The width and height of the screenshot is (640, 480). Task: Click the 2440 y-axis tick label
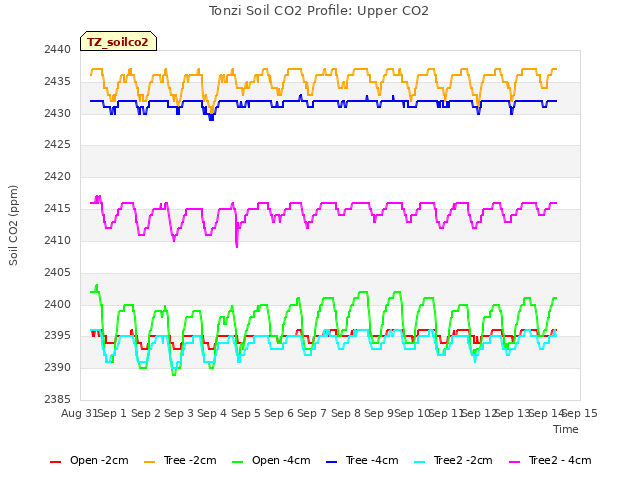pyautogui.click(x=58, y=49)
